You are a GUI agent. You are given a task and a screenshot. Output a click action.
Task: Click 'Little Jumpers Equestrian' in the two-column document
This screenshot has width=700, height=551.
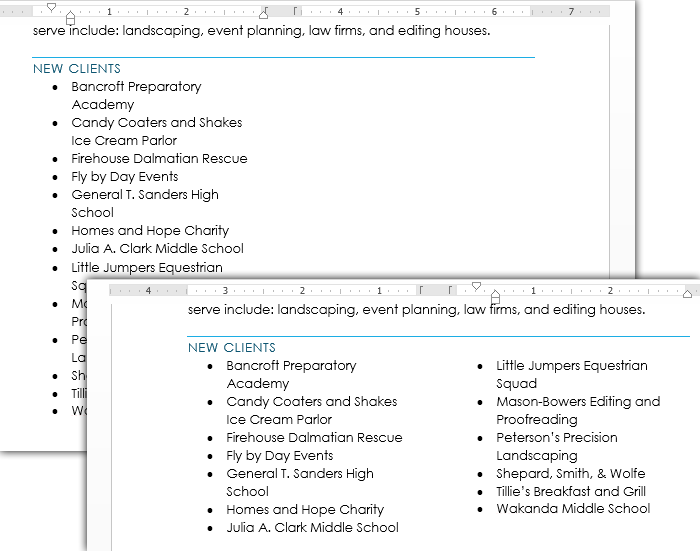click(572, 366)
